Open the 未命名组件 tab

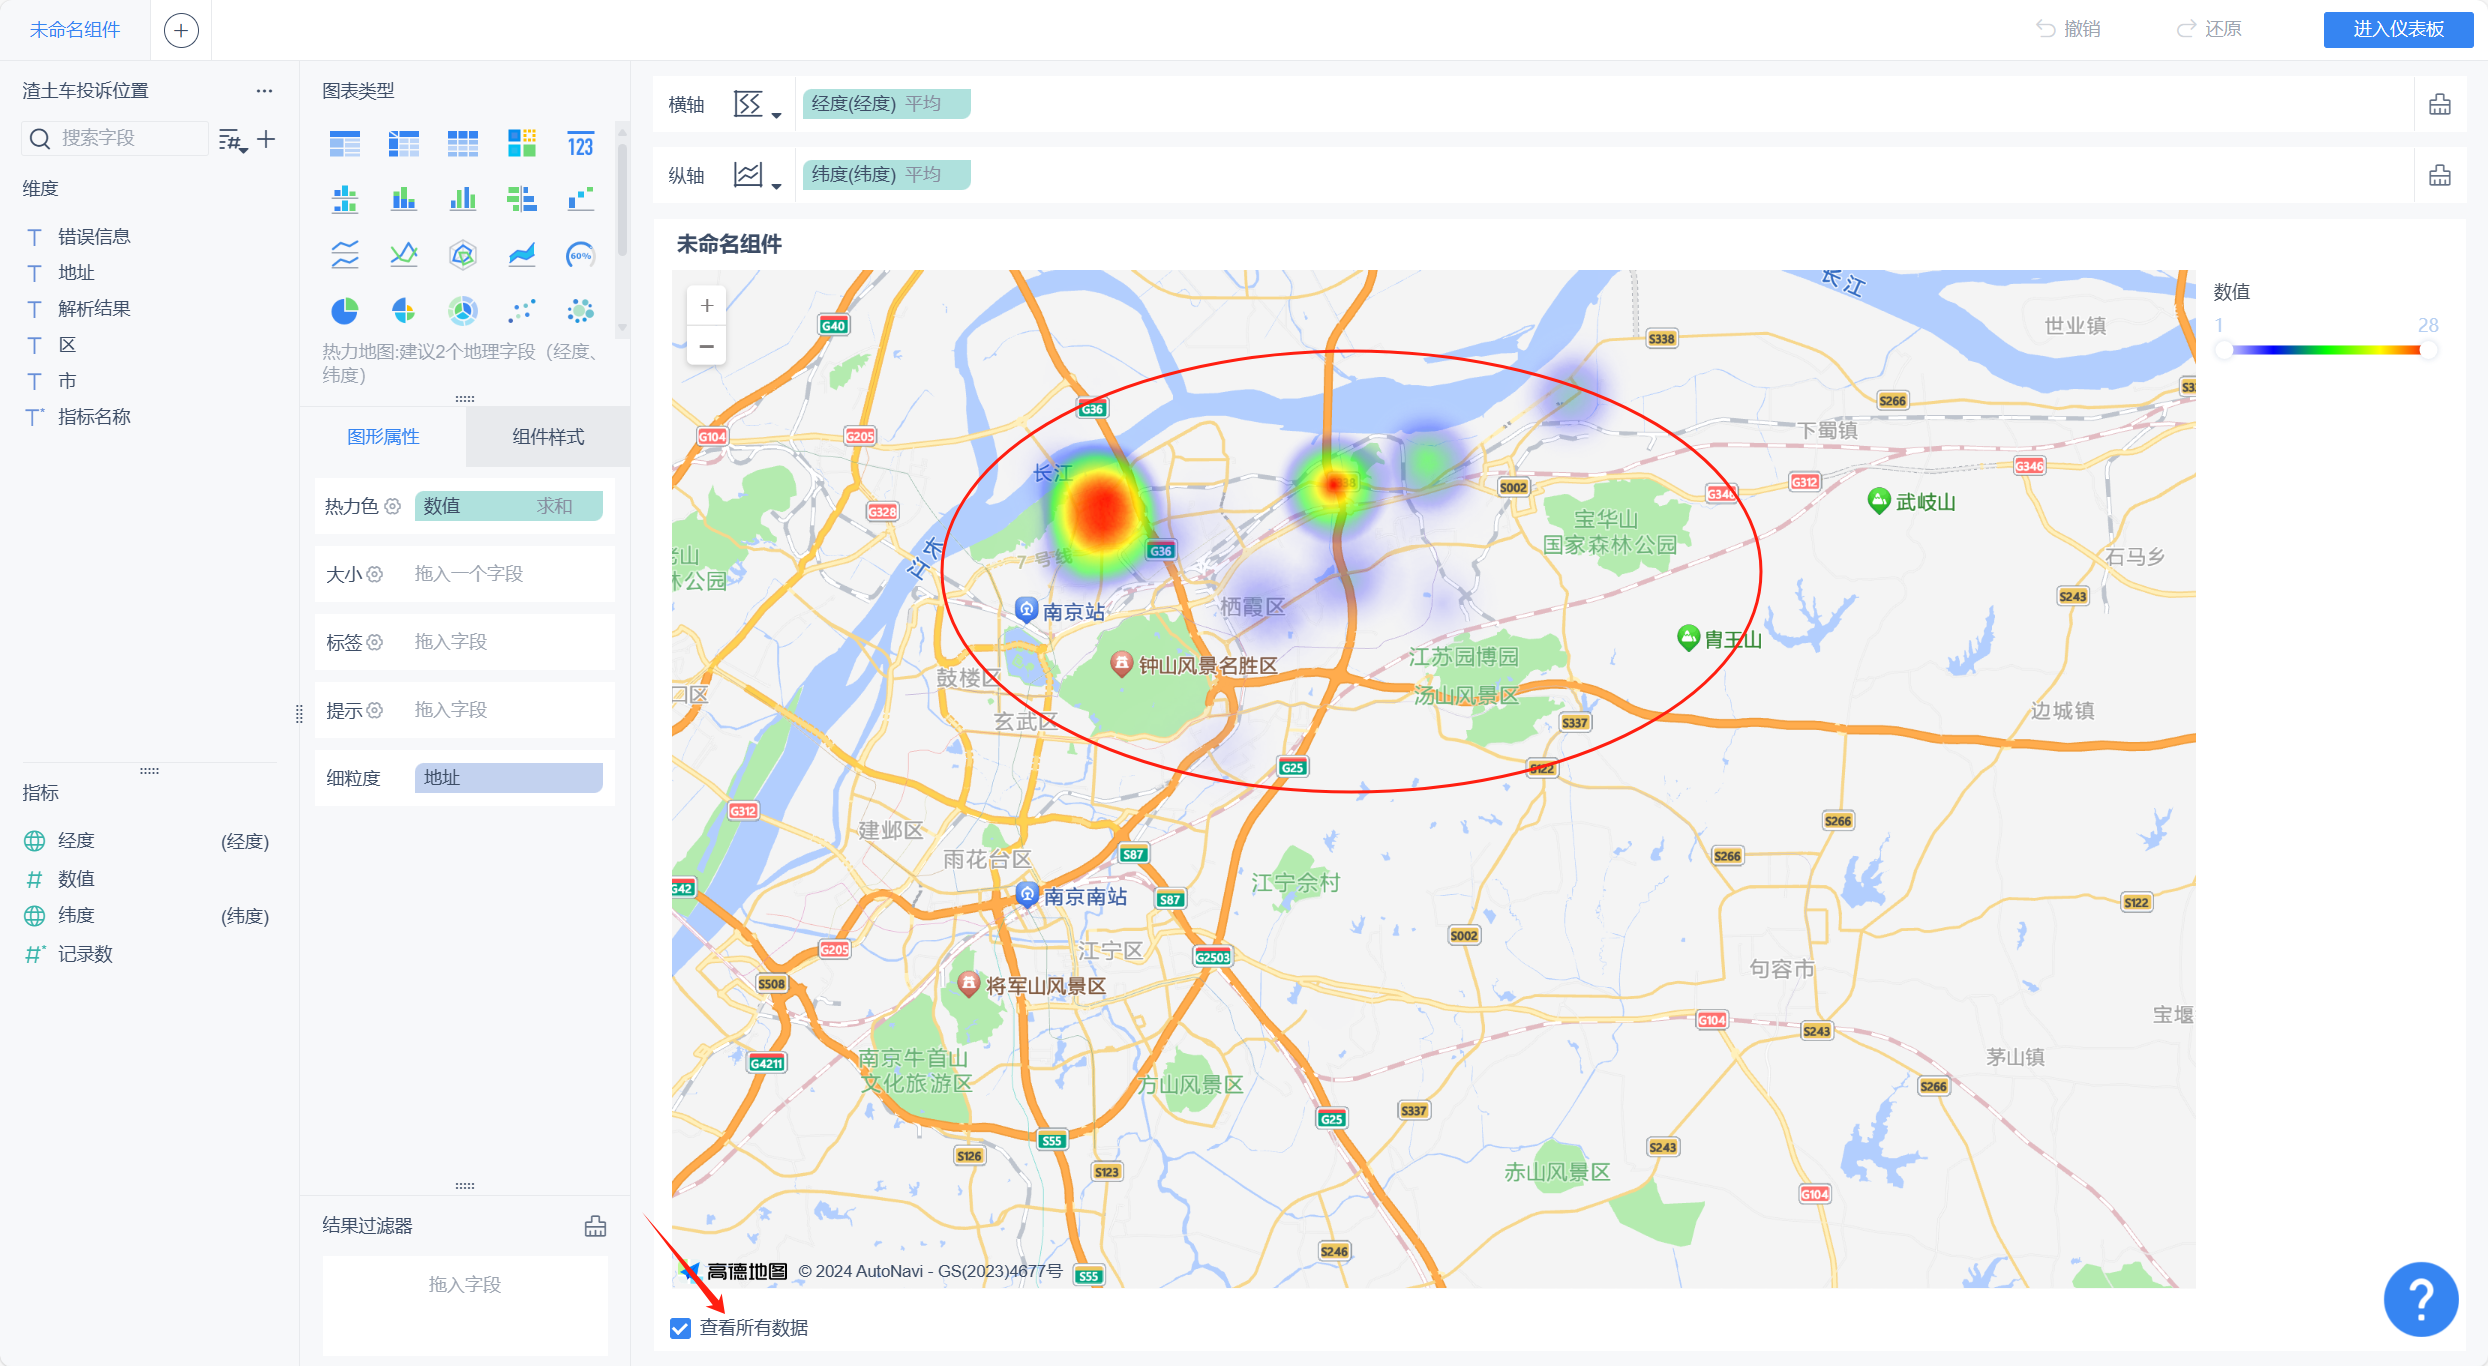point(75,30)
